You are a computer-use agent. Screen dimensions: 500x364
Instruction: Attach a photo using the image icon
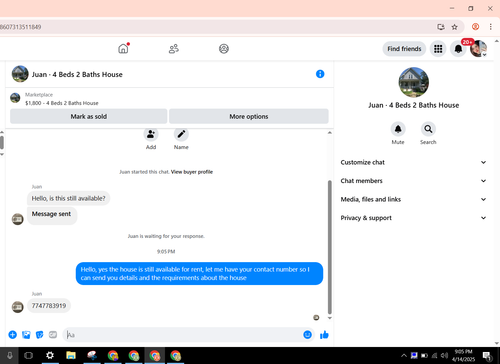tap(26, 335)
